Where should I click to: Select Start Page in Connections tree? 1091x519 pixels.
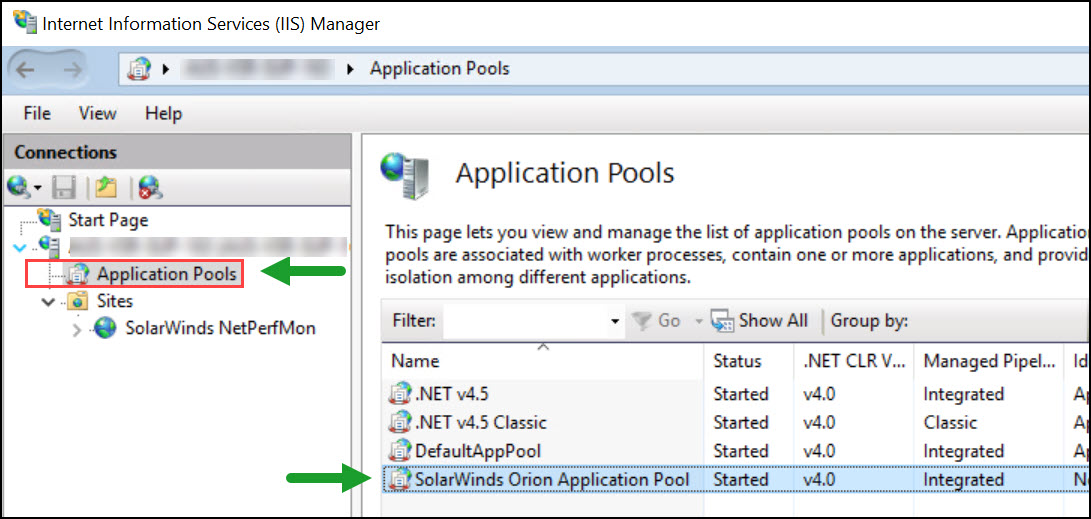107,220
